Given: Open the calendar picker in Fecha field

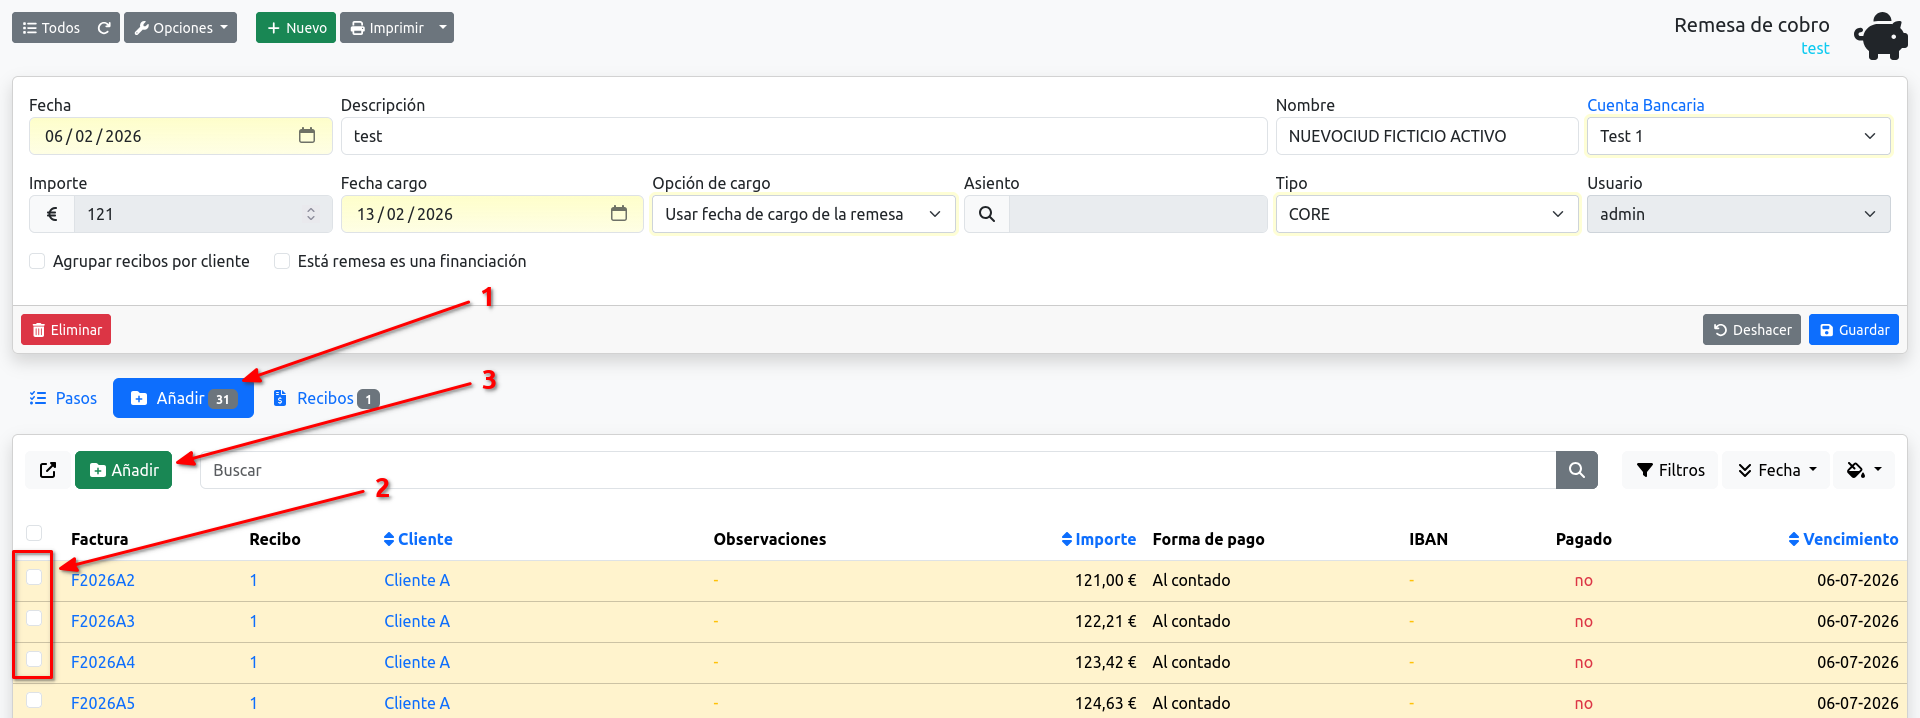Looking at the screenshot, I should pyautogui.click(x=307, y=135).
